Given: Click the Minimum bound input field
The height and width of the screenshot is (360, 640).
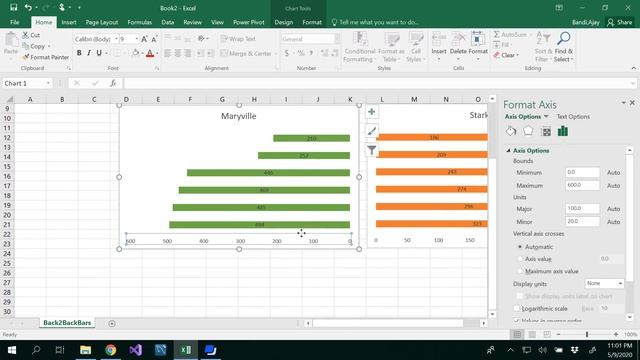Looking at the screenshot, I should pyautogui.click(x=582, y=172).
